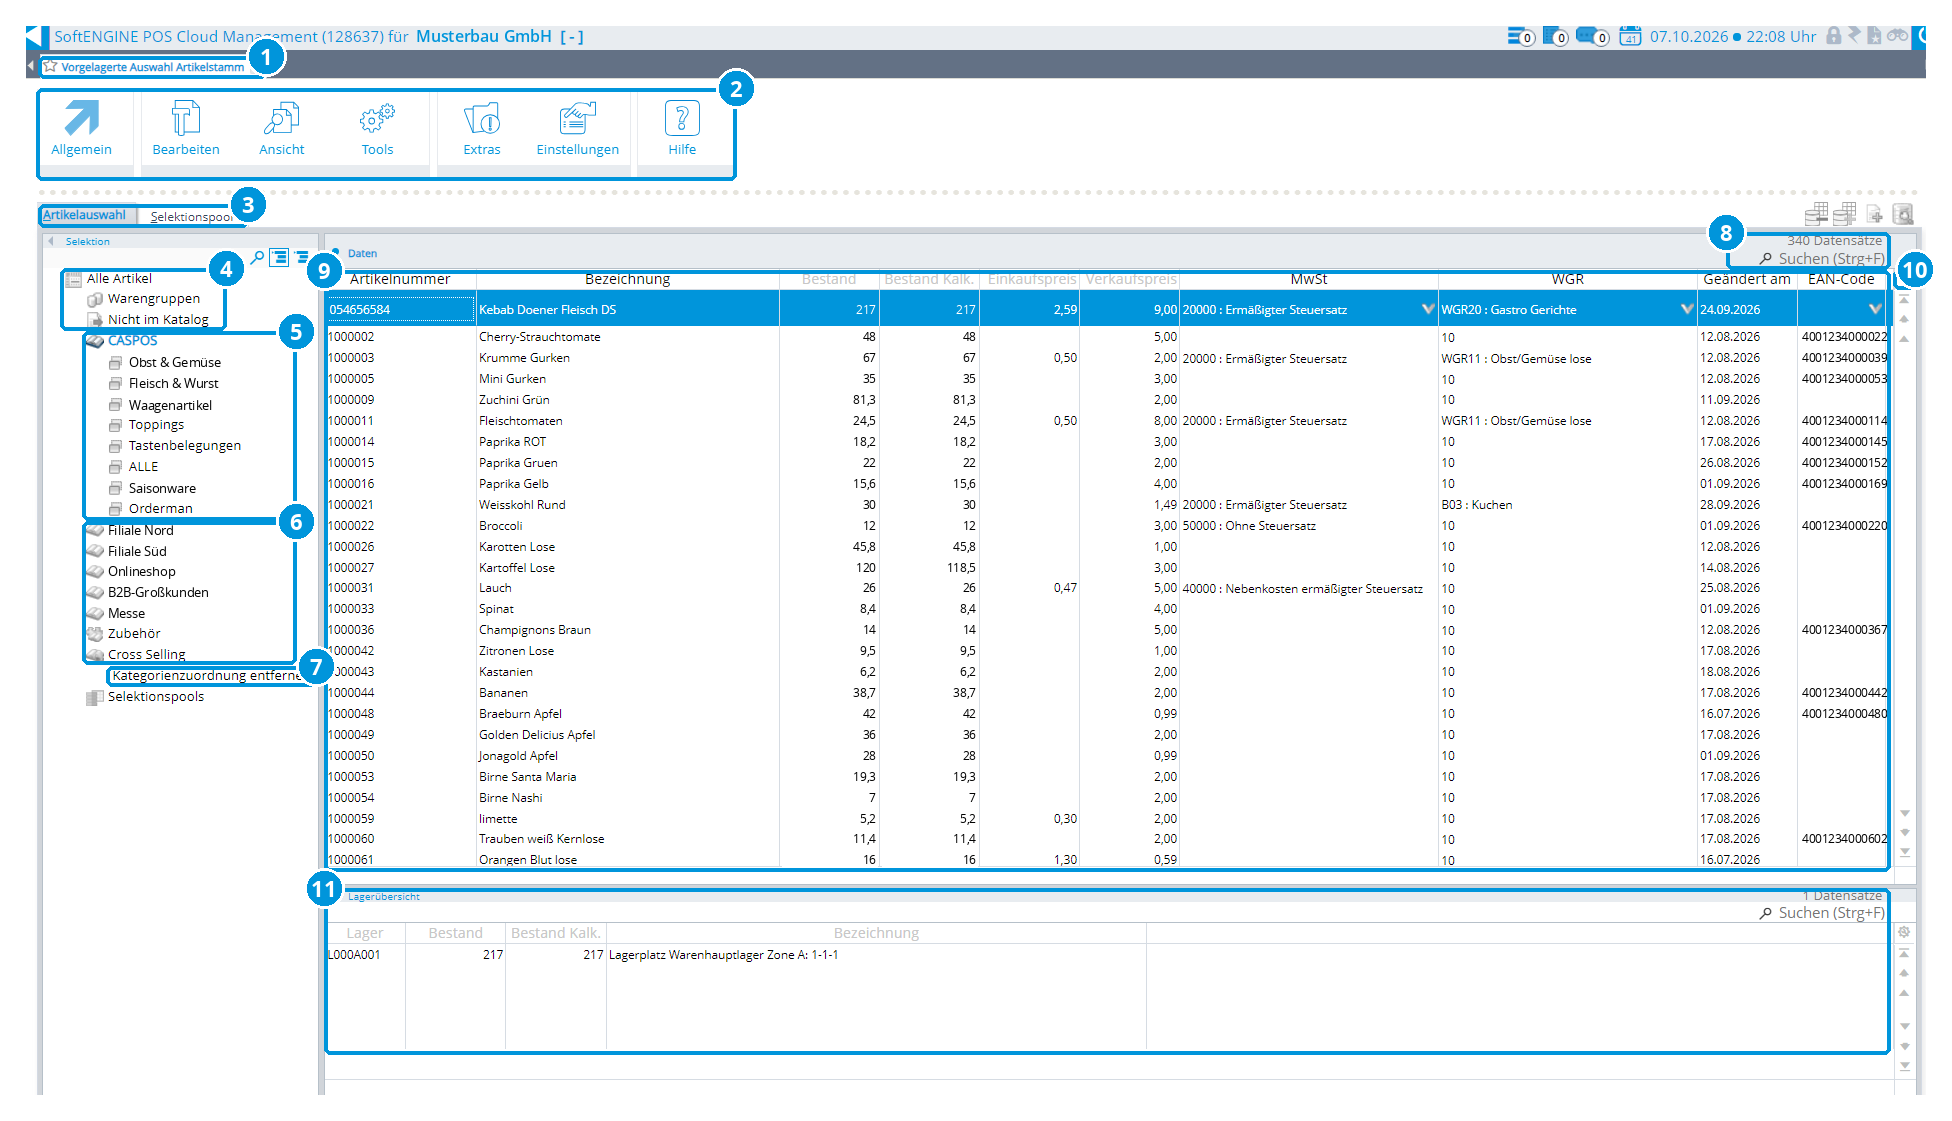This screenshot has width=1952, height=1121.
Task: Switch to the Selektionspool tab
Action: pyautogui.click(x=190, y=217)
